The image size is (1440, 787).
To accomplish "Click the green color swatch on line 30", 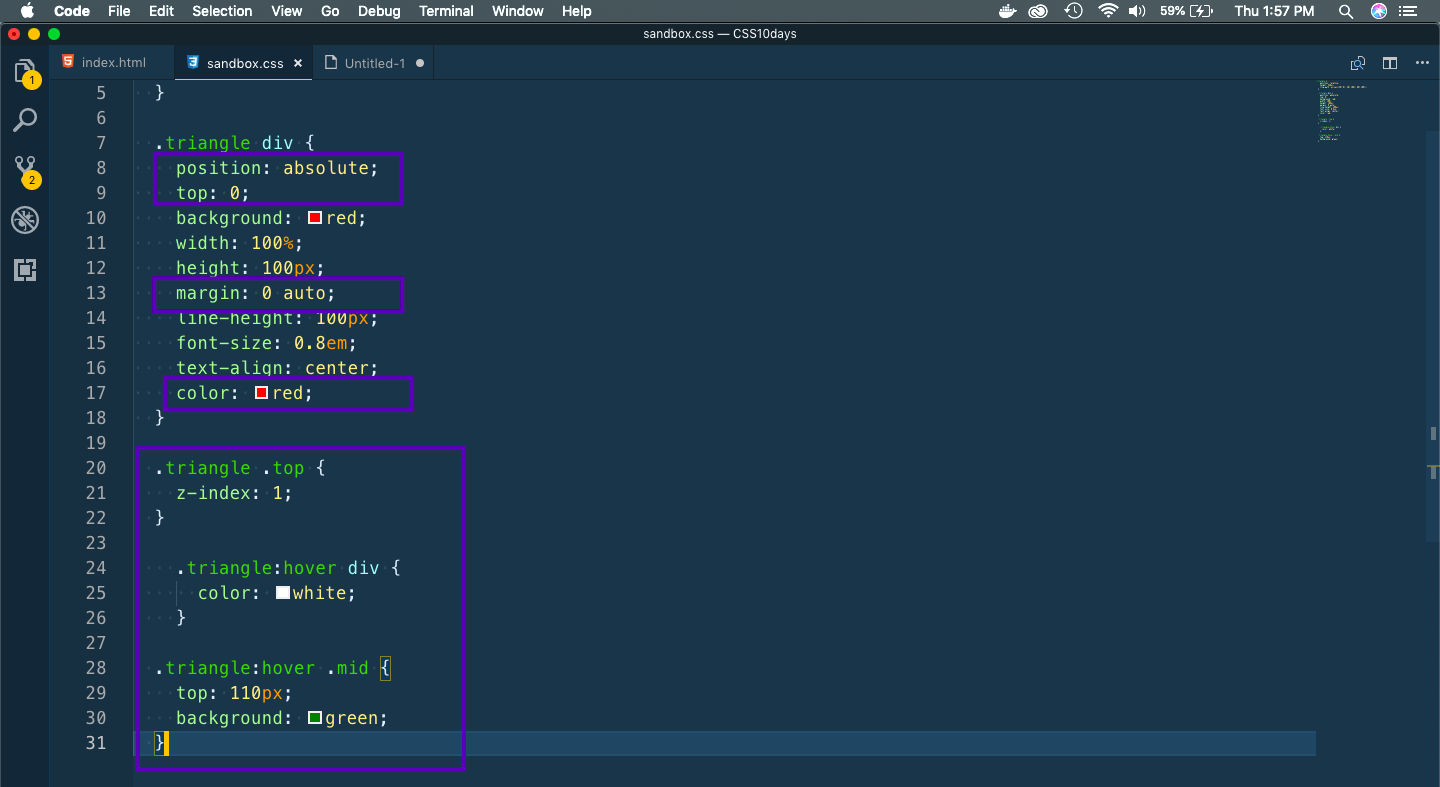I will coord(315,718).
